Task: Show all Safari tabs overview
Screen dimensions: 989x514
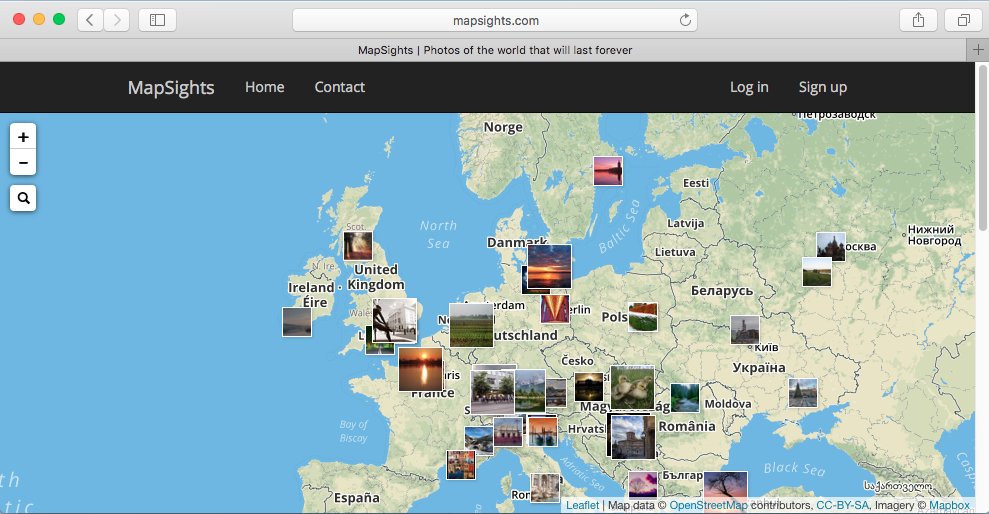Action: [963, 20]
